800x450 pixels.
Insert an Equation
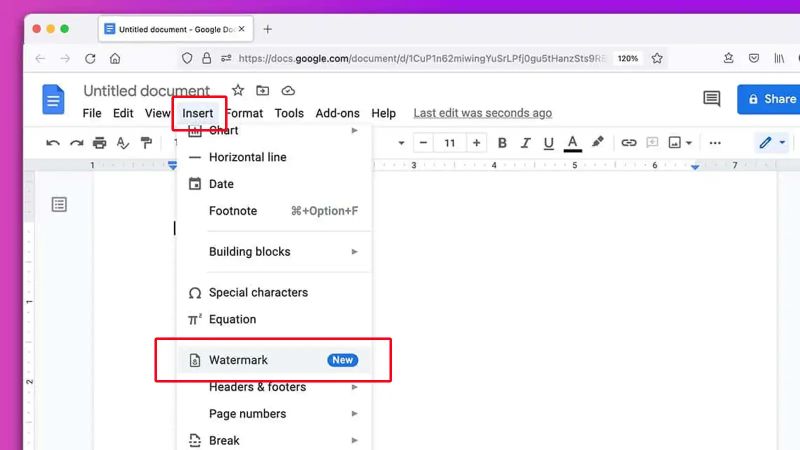coord(274,319)
